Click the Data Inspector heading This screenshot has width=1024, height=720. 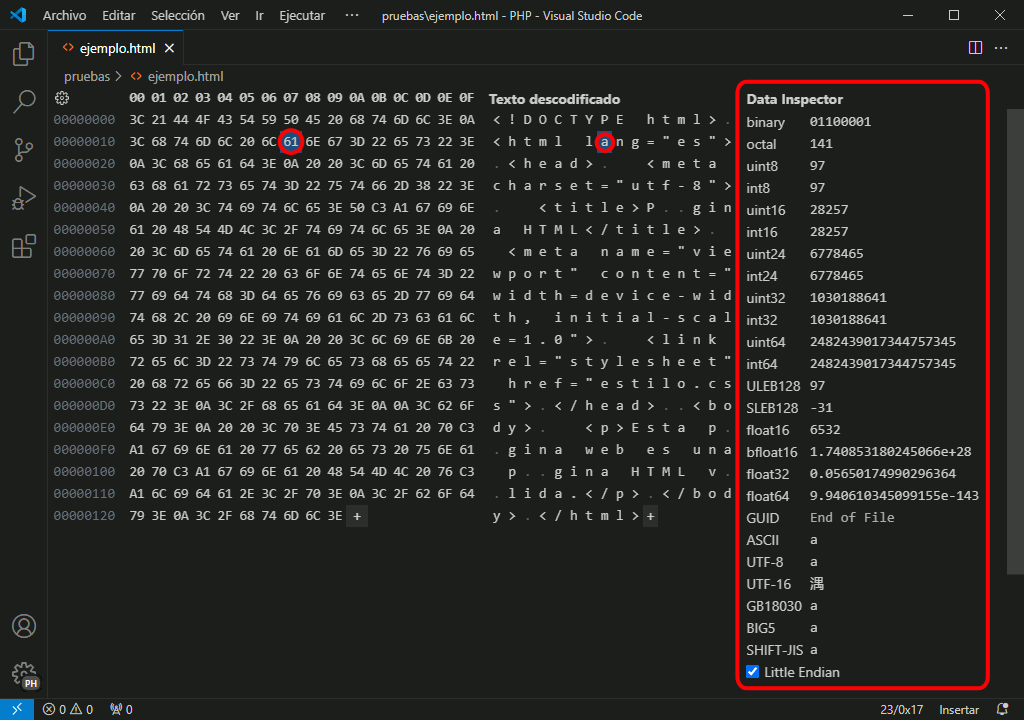click(795, 99)
